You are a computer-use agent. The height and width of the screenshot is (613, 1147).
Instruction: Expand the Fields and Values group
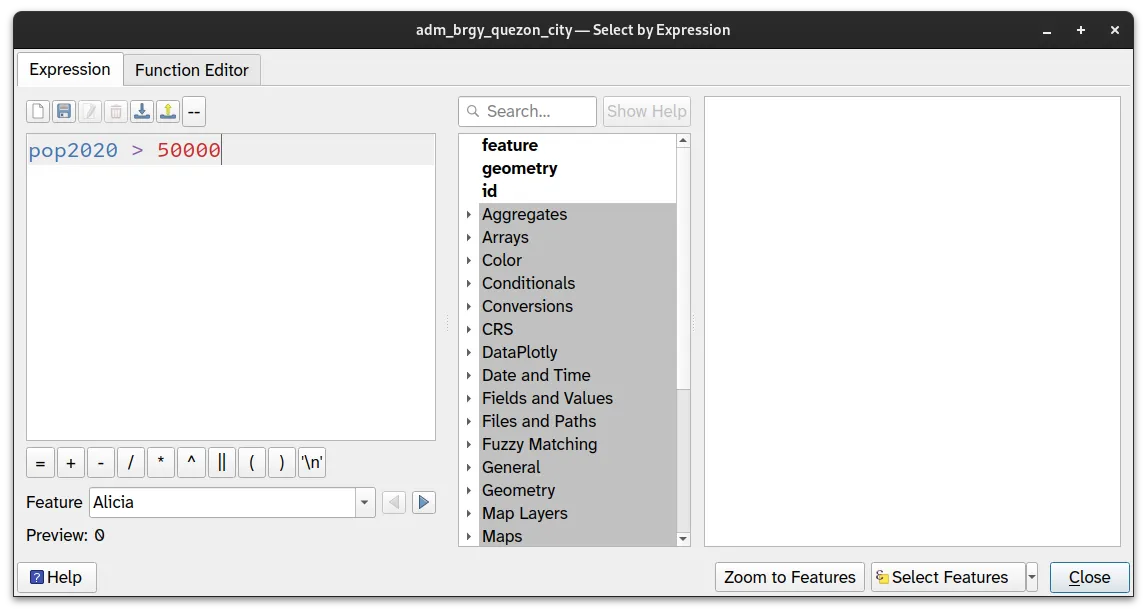(x=468, y=399)
